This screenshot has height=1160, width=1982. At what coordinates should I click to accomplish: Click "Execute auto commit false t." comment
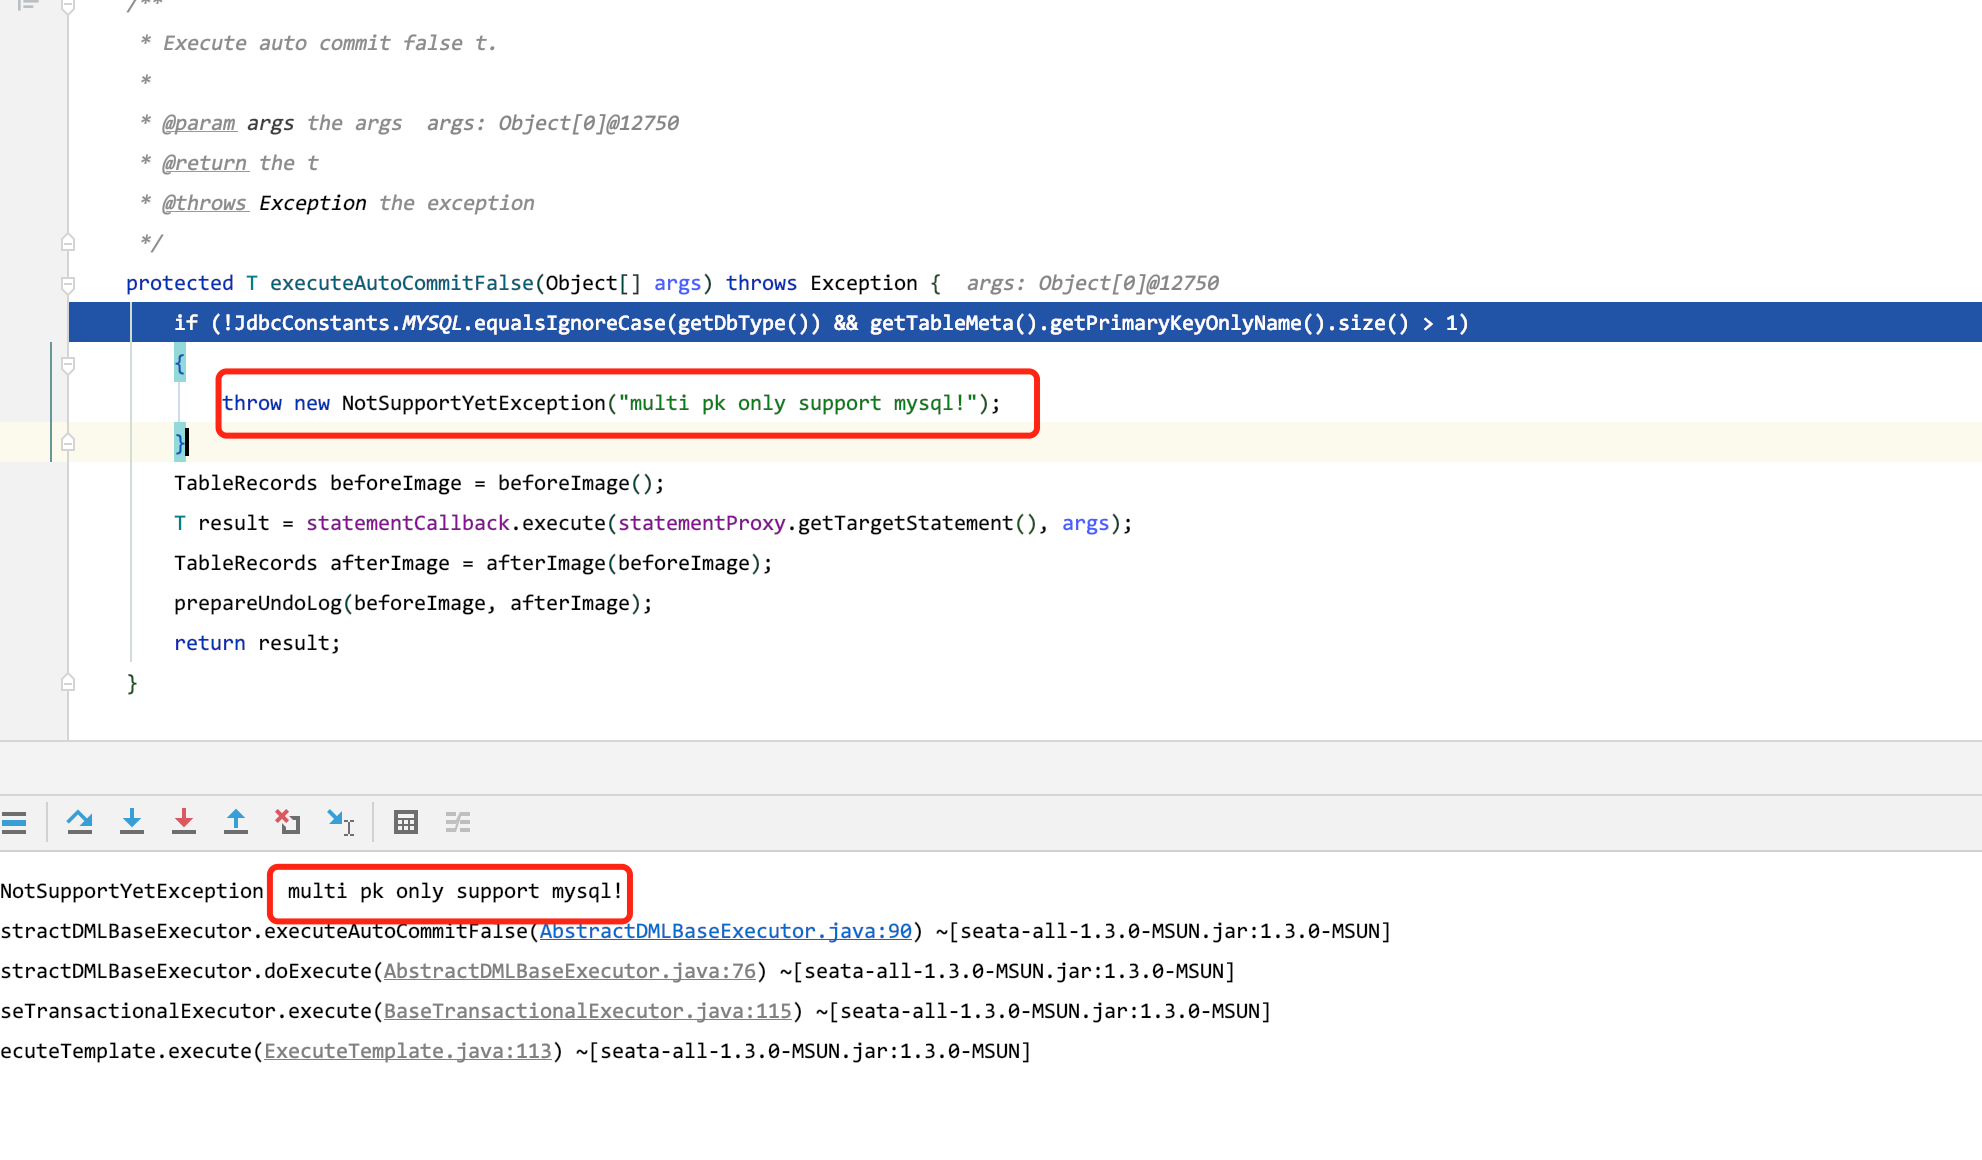(330, 43)
